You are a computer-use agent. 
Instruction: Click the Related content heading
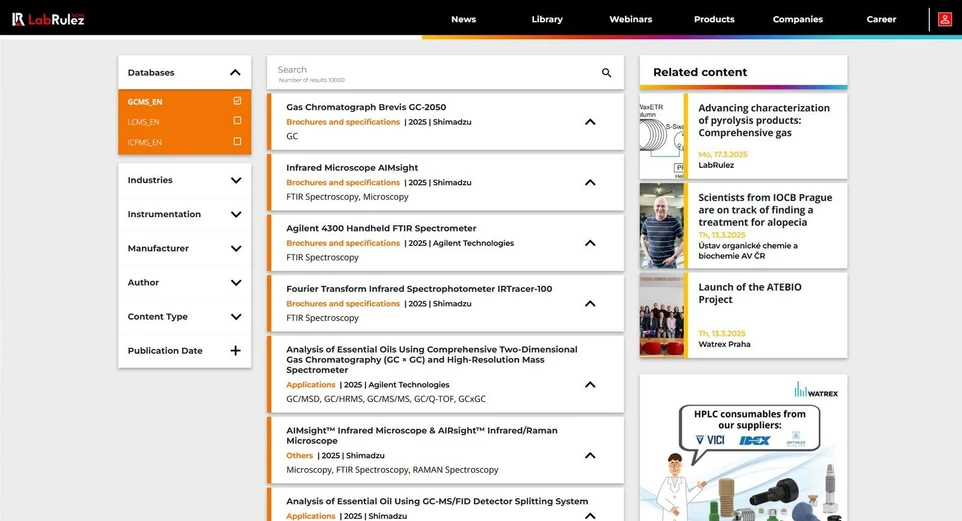[x=700, y=72]
